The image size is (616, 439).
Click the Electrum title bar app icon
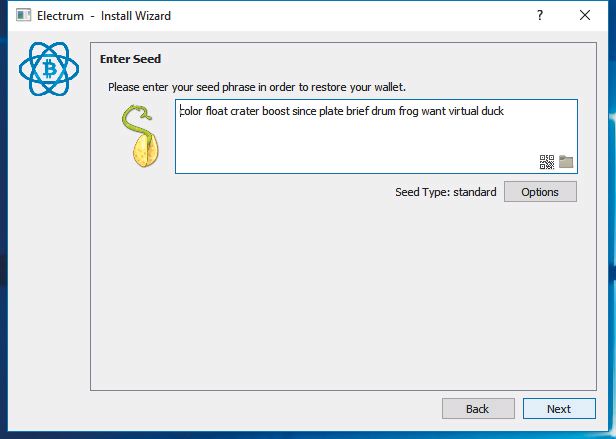point(23,16)
